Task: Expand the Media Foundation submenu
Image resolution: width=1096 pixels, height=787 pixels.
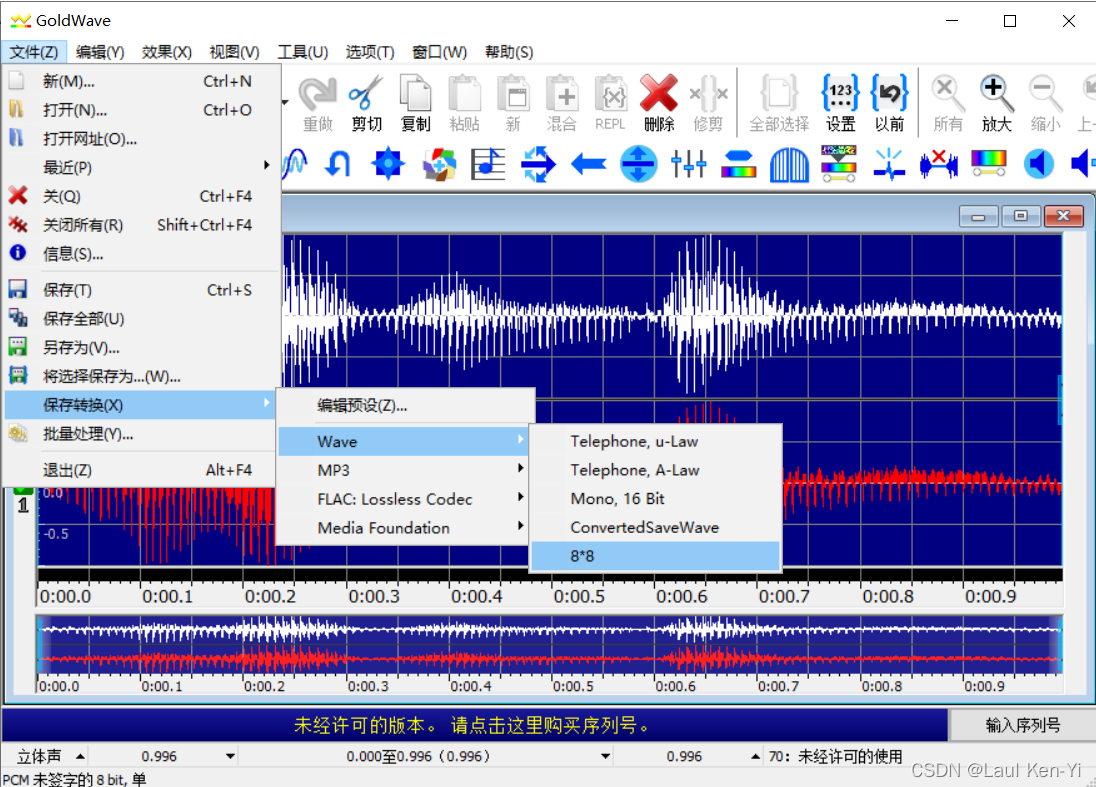Action: tap(403, 528)
